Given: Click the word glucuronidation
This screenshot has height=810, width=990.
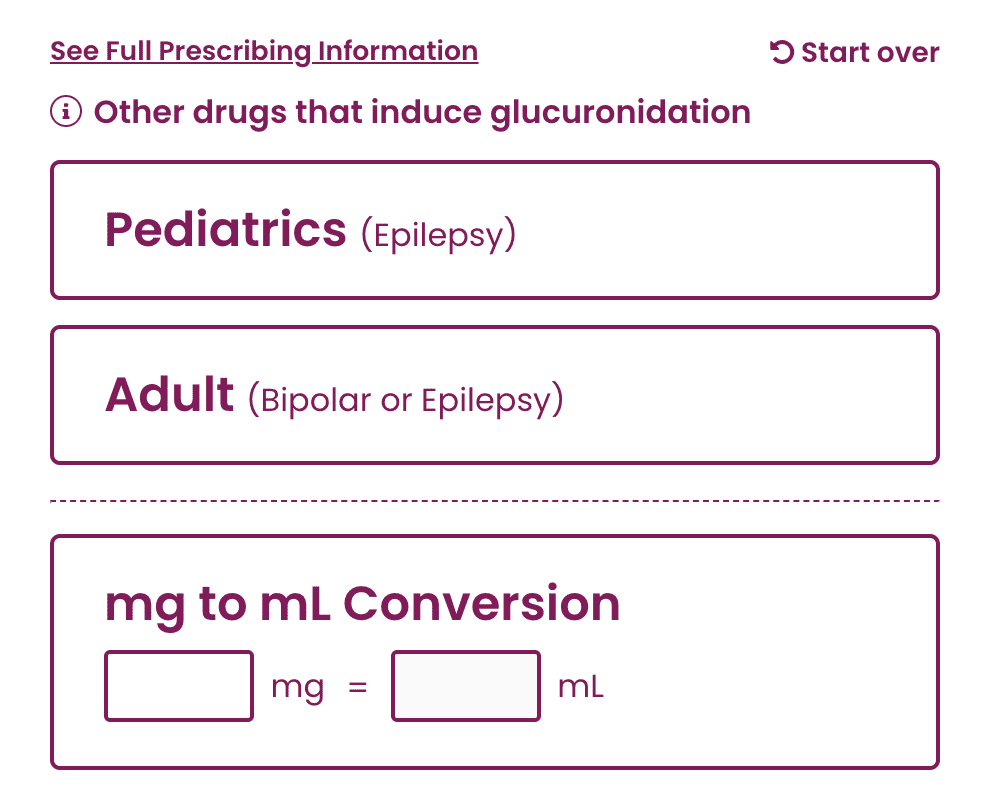Looking at the screenshot, I should point(620,112).
